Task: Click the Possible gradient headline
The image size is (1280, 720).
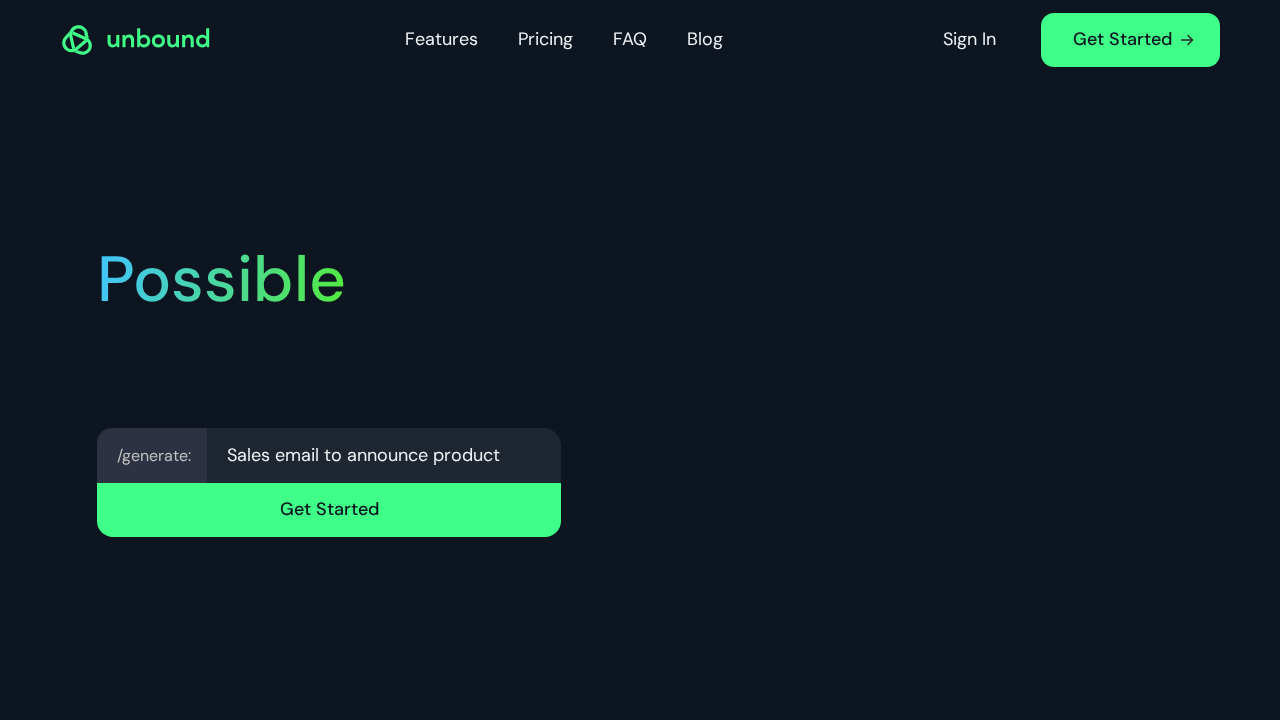Action: [x=220, y=280]
